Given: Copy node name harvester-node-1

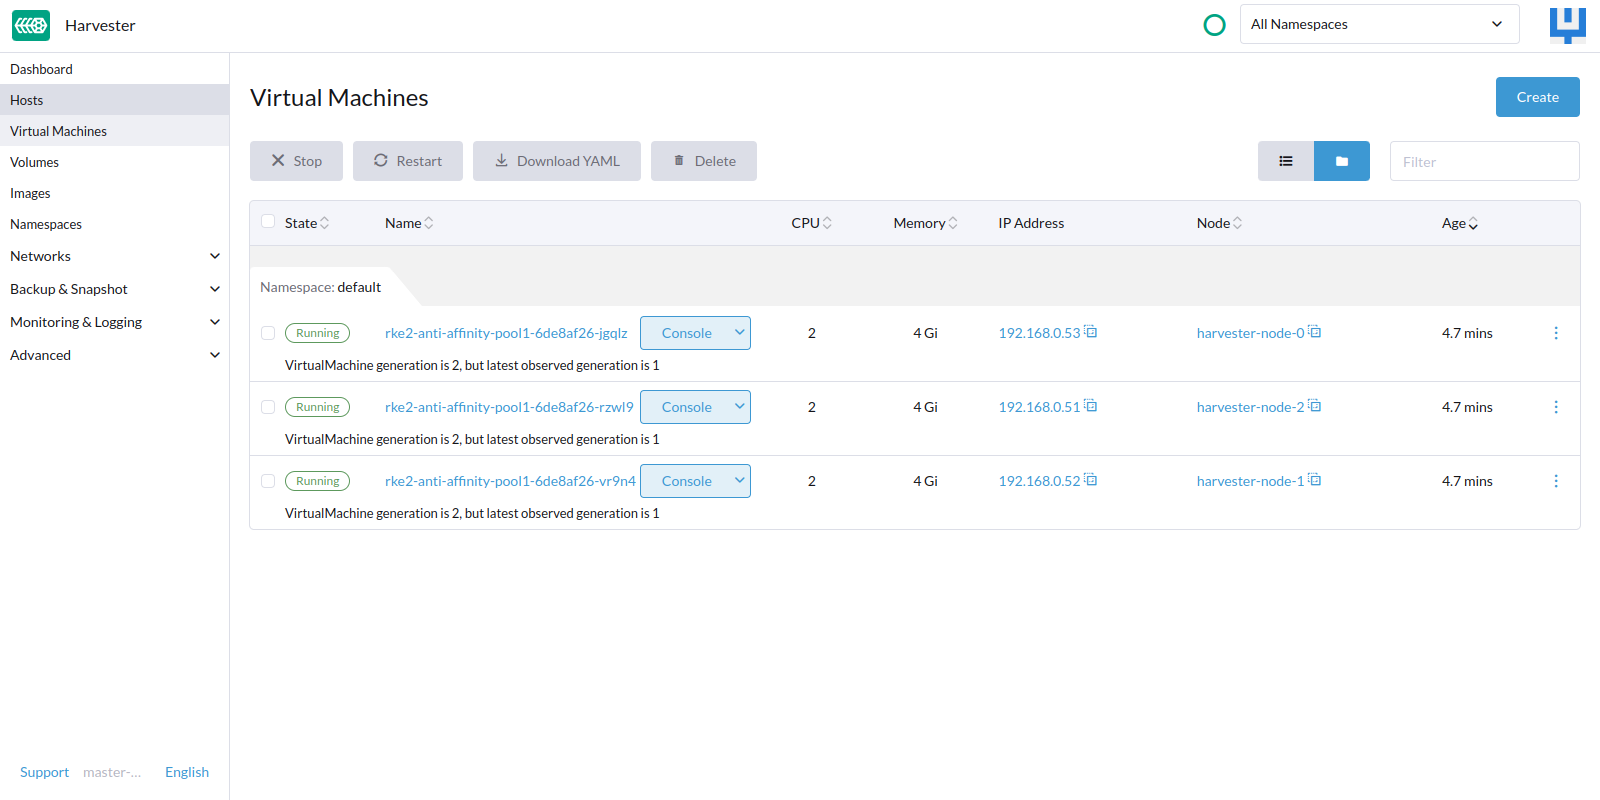Looking at the screenshot, I should (x=1315, y=480).
